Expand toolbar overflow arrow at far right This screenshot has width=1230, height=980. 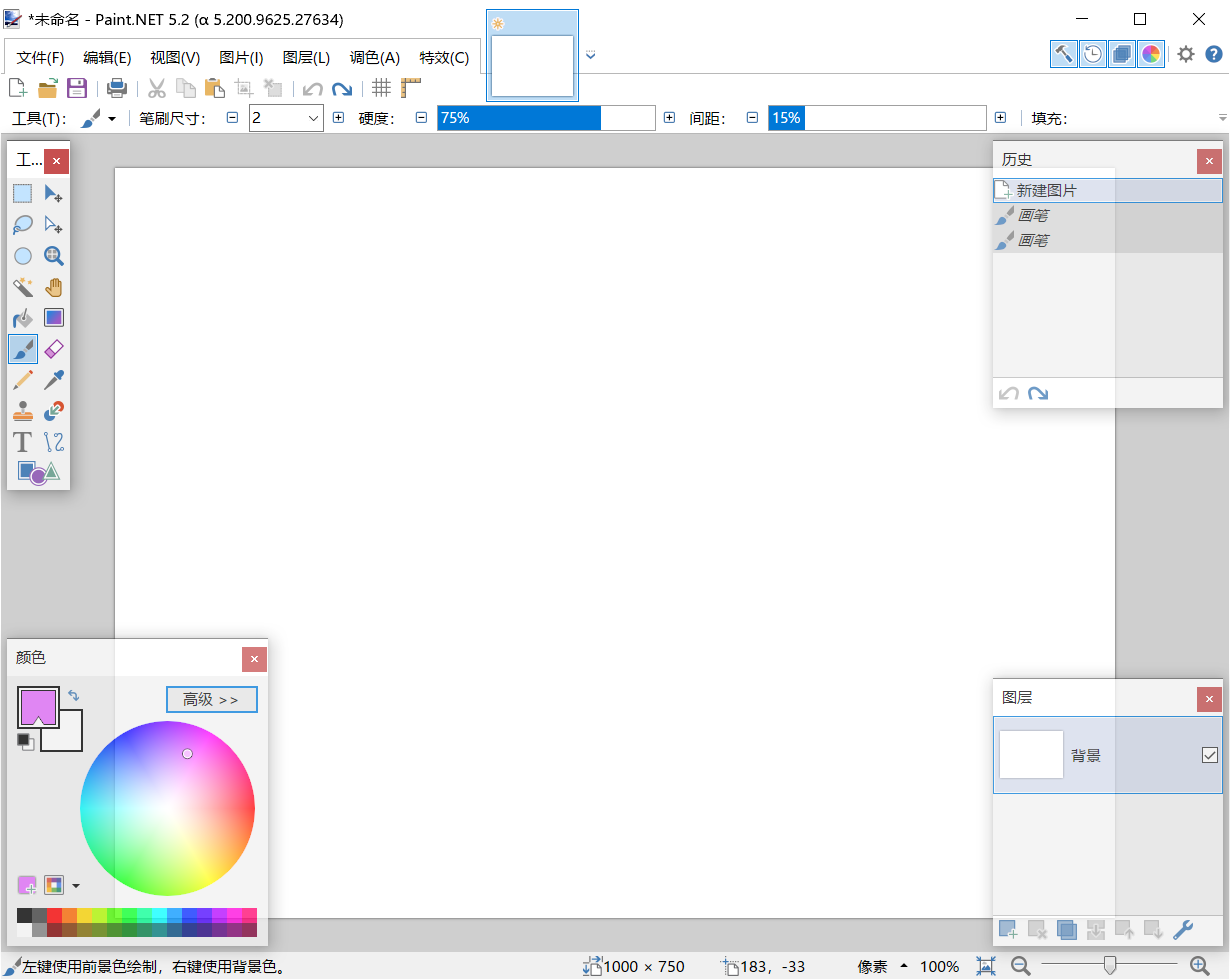pyautogui.click(x=1222, y=118)
